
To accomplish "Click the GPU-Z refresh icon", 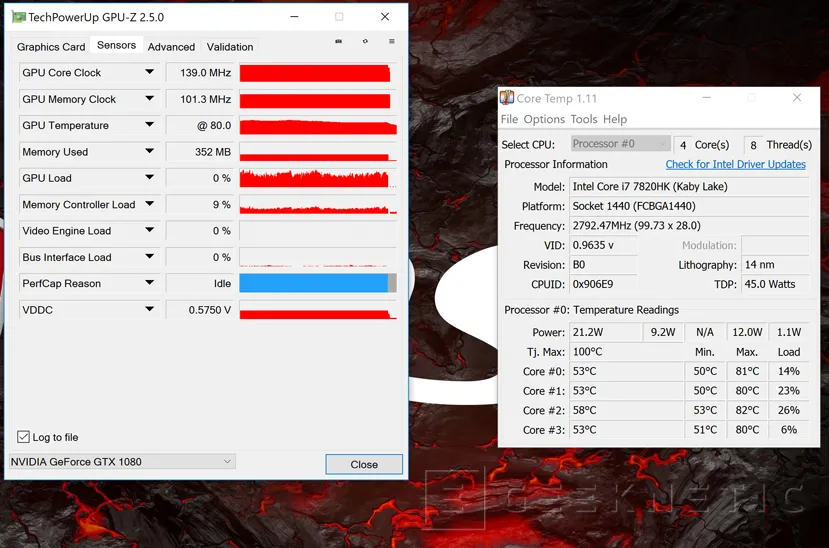I will (x=365, y=41).
